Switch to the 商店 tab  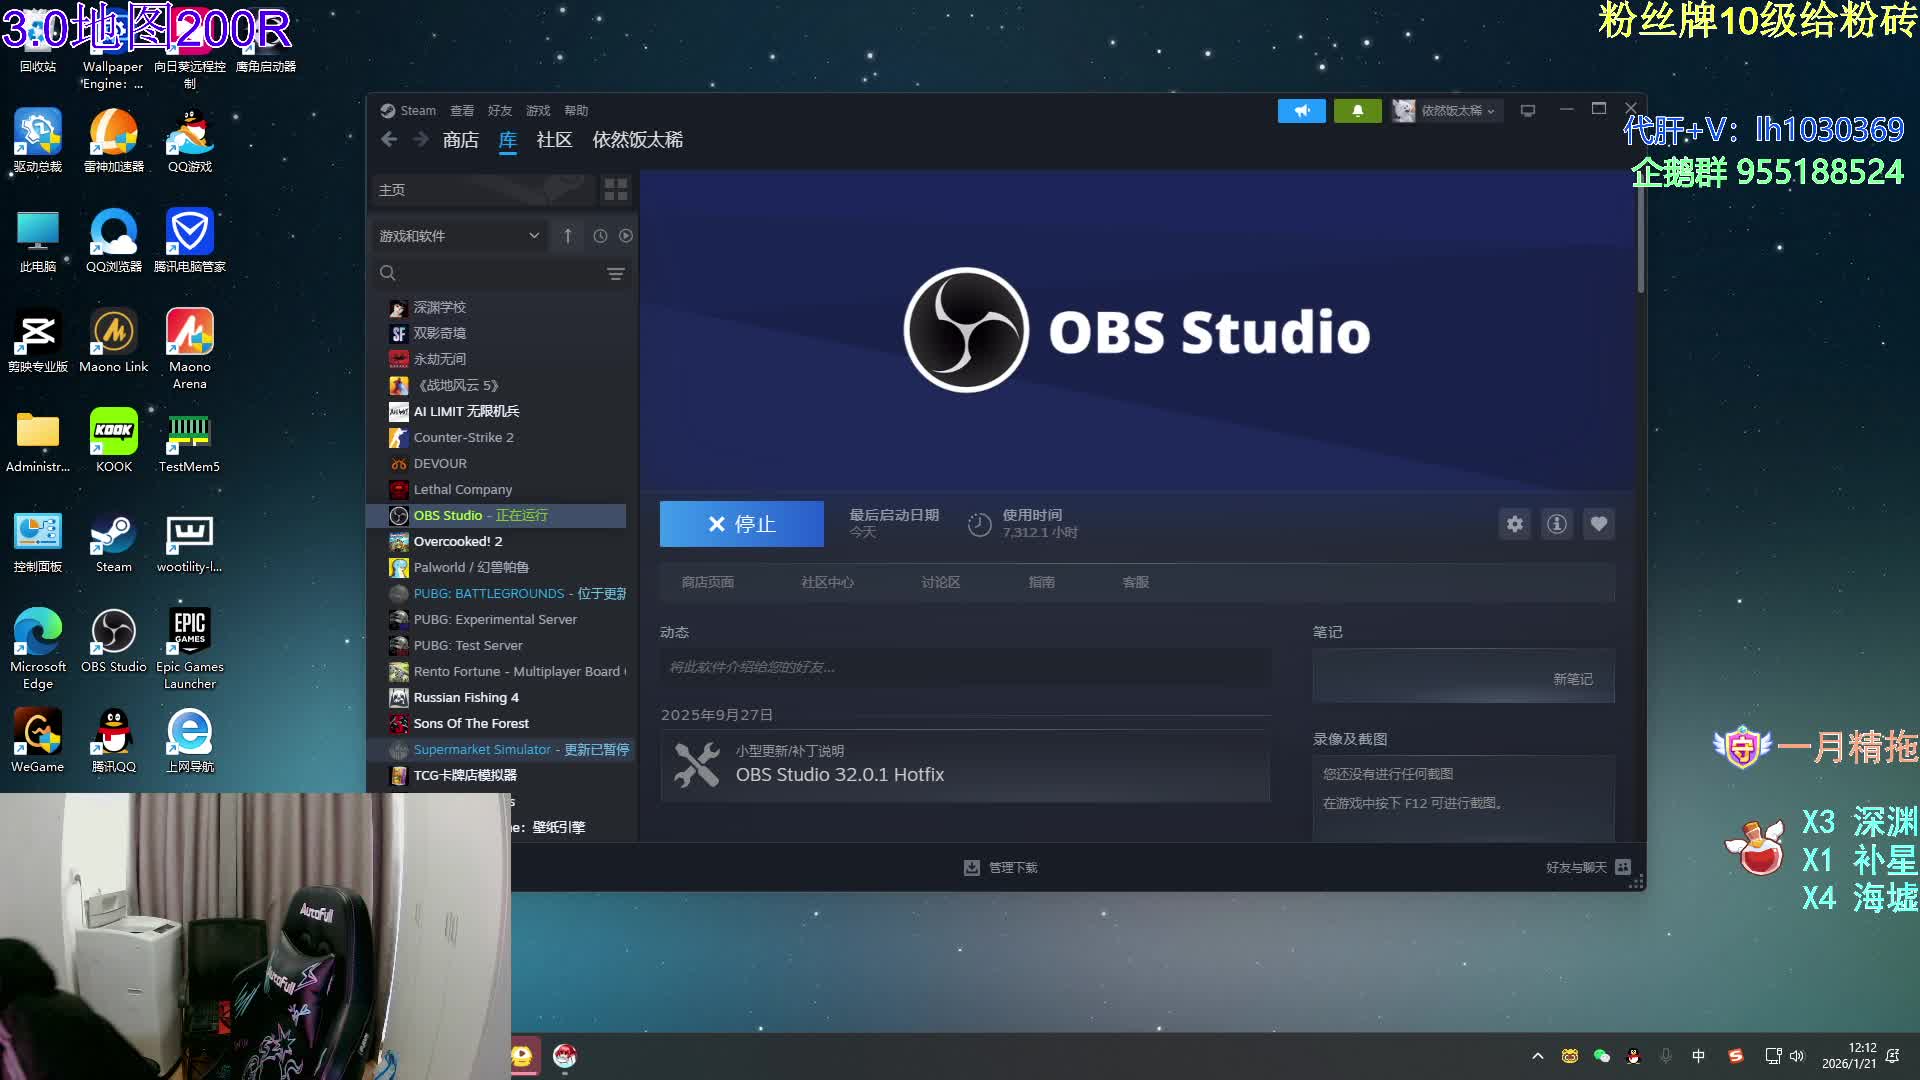coord(460,140)
